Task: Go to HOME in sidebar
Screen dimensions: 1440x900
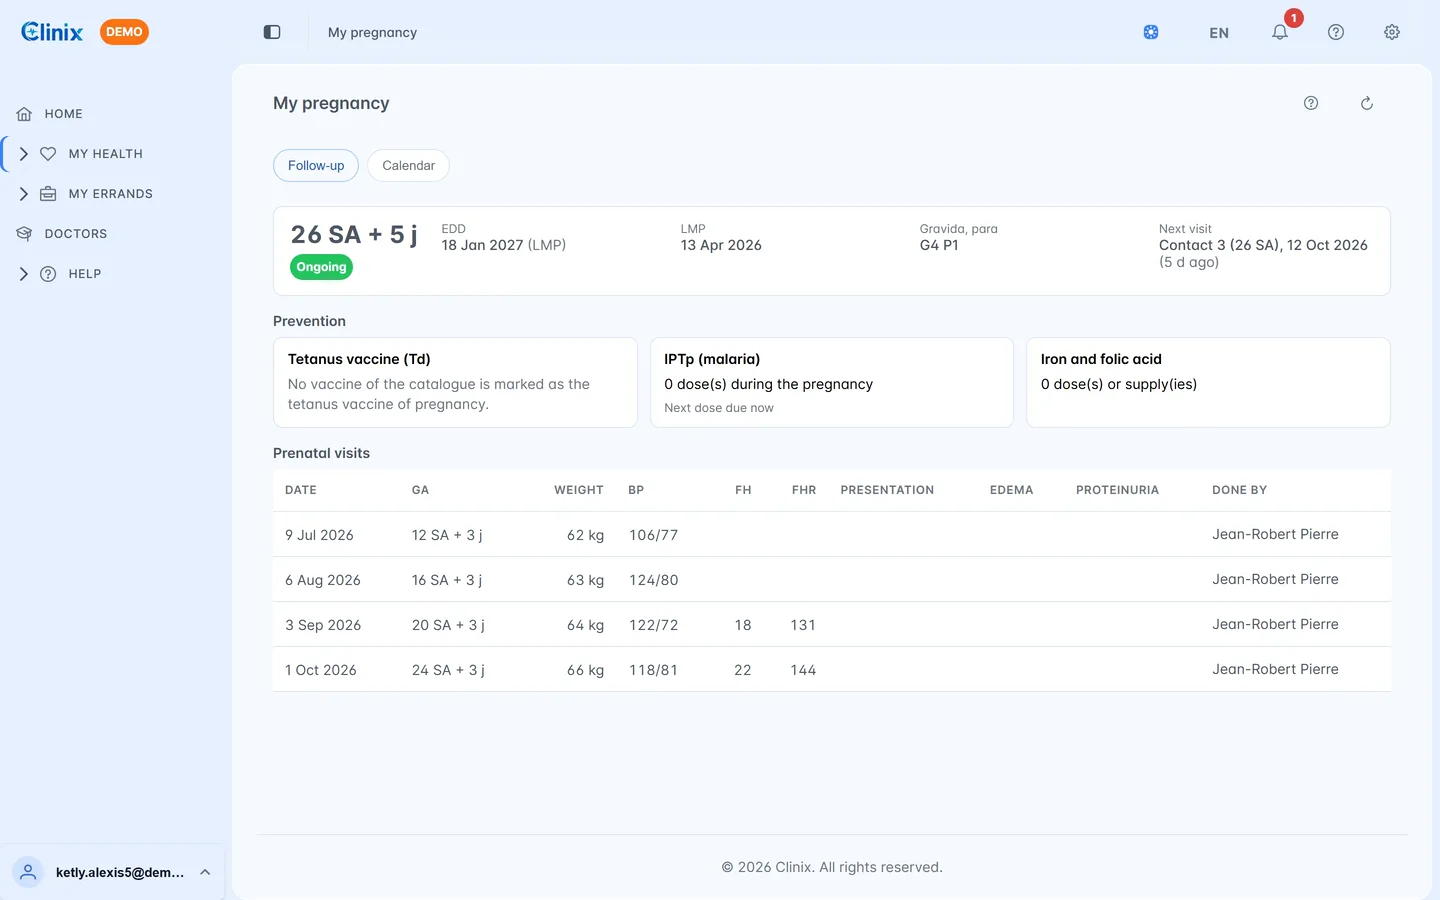Action: point(64,114)
